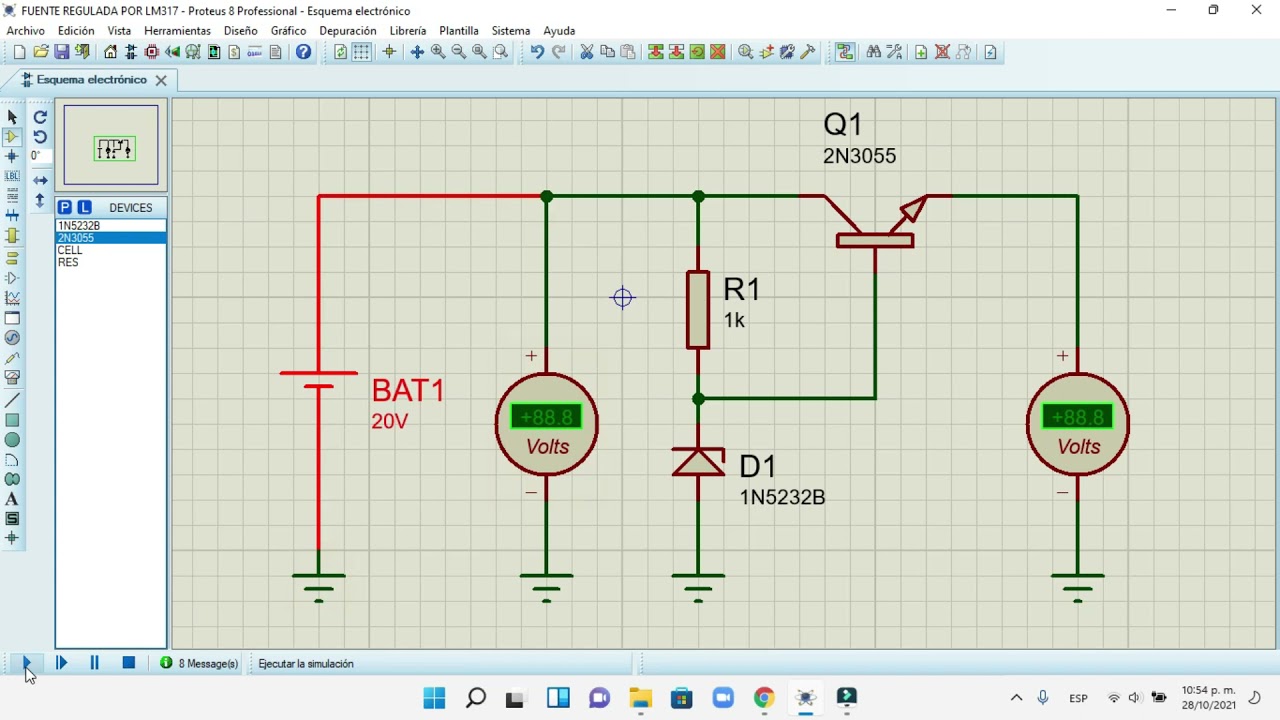Open the Depuración menu
The width and height of the screenshot is (1280, 720).
coord(348,31)
